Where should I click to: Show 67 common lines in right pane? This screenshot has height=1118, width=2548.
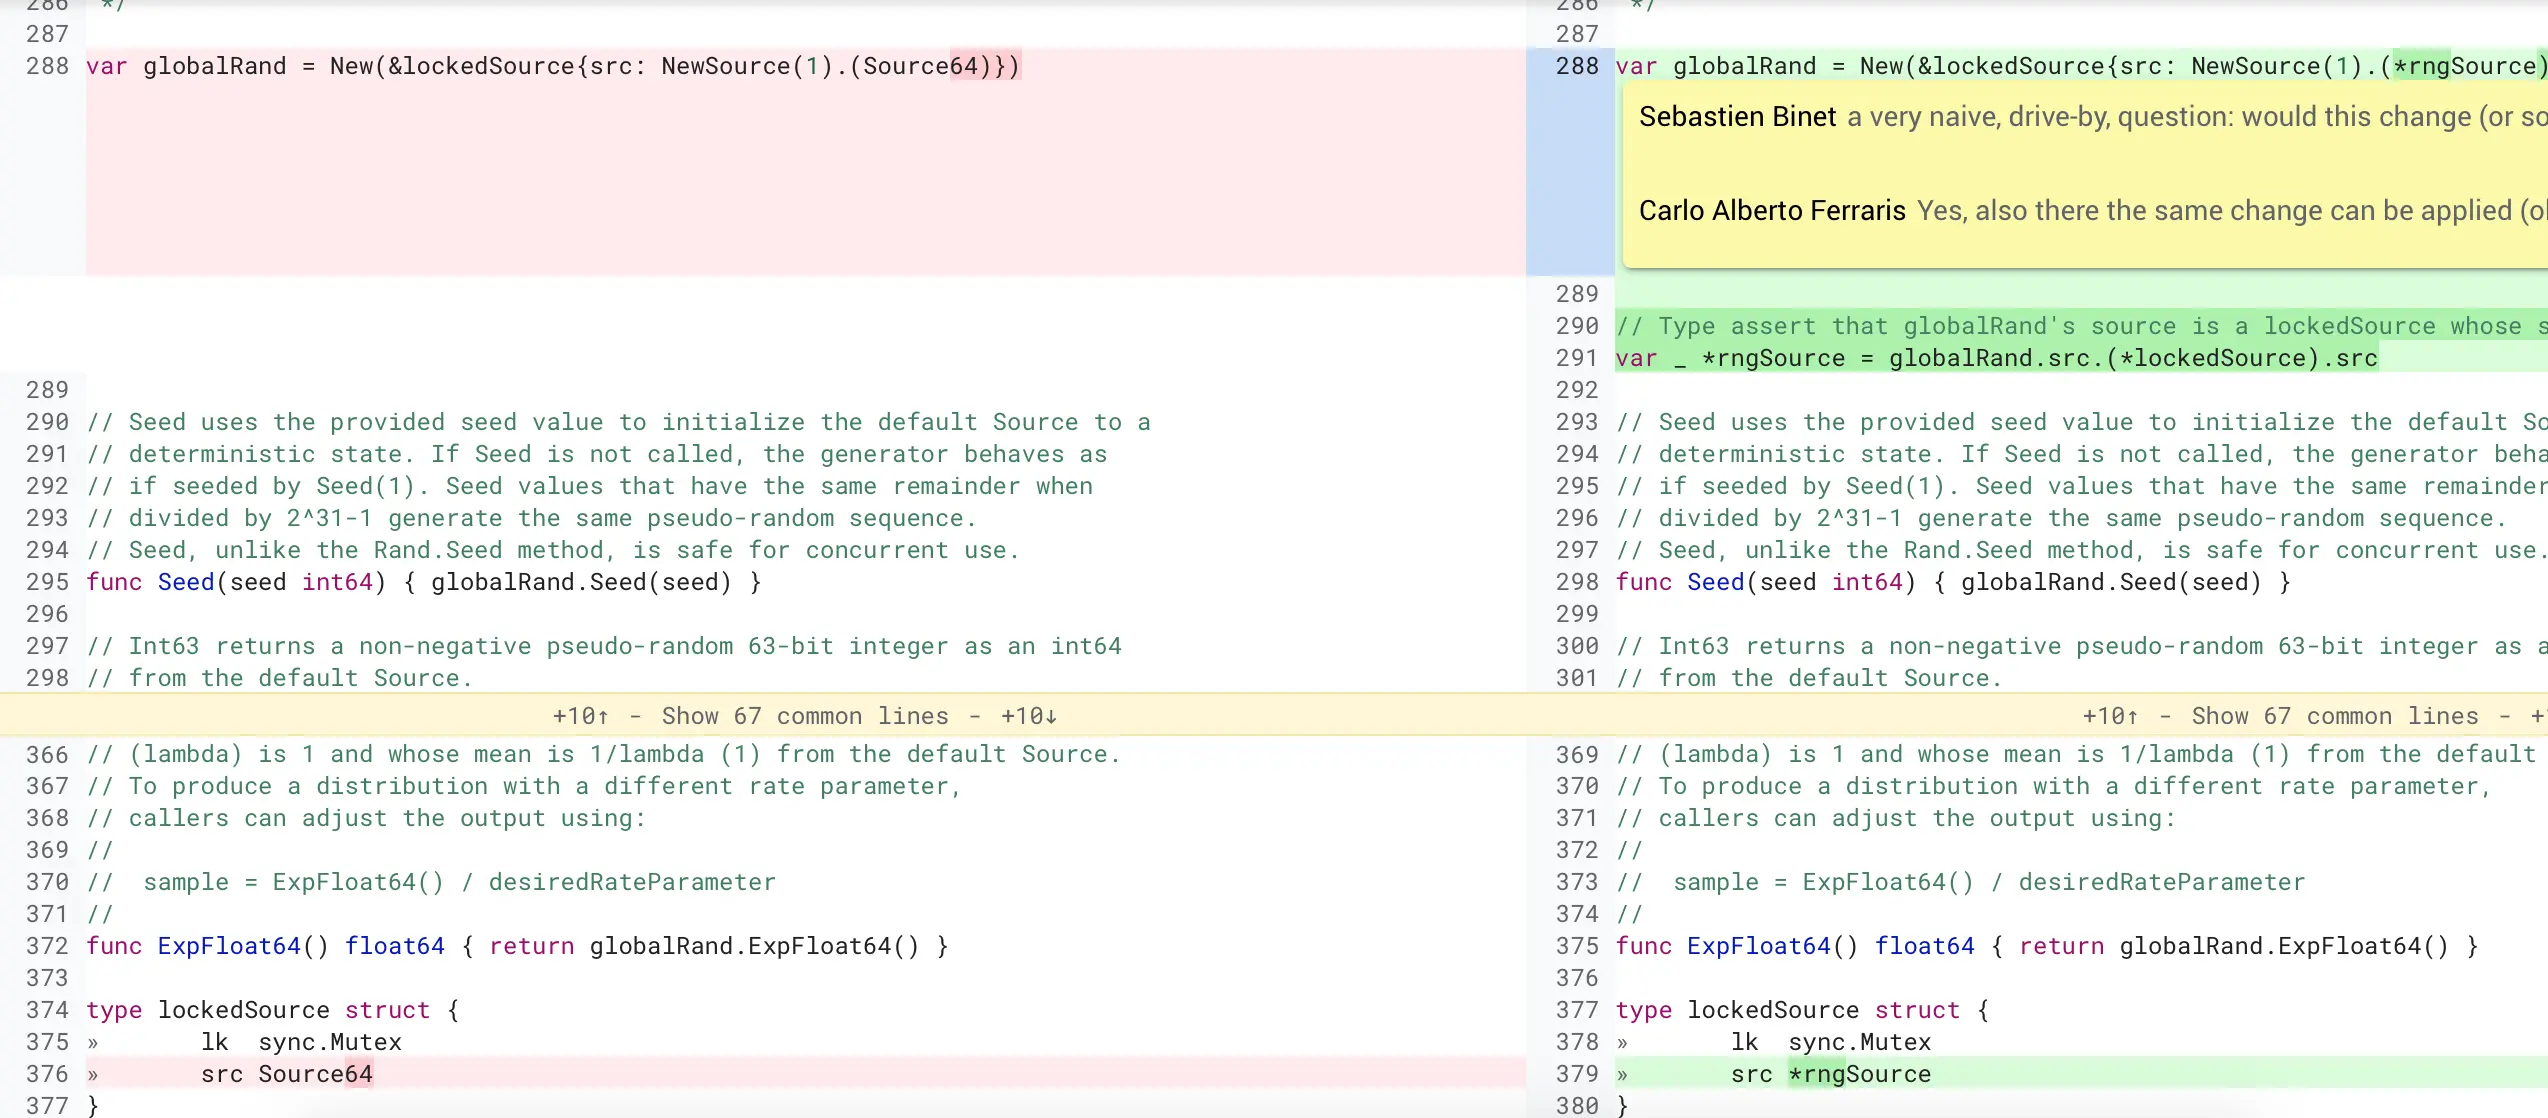pos(2334,716)
